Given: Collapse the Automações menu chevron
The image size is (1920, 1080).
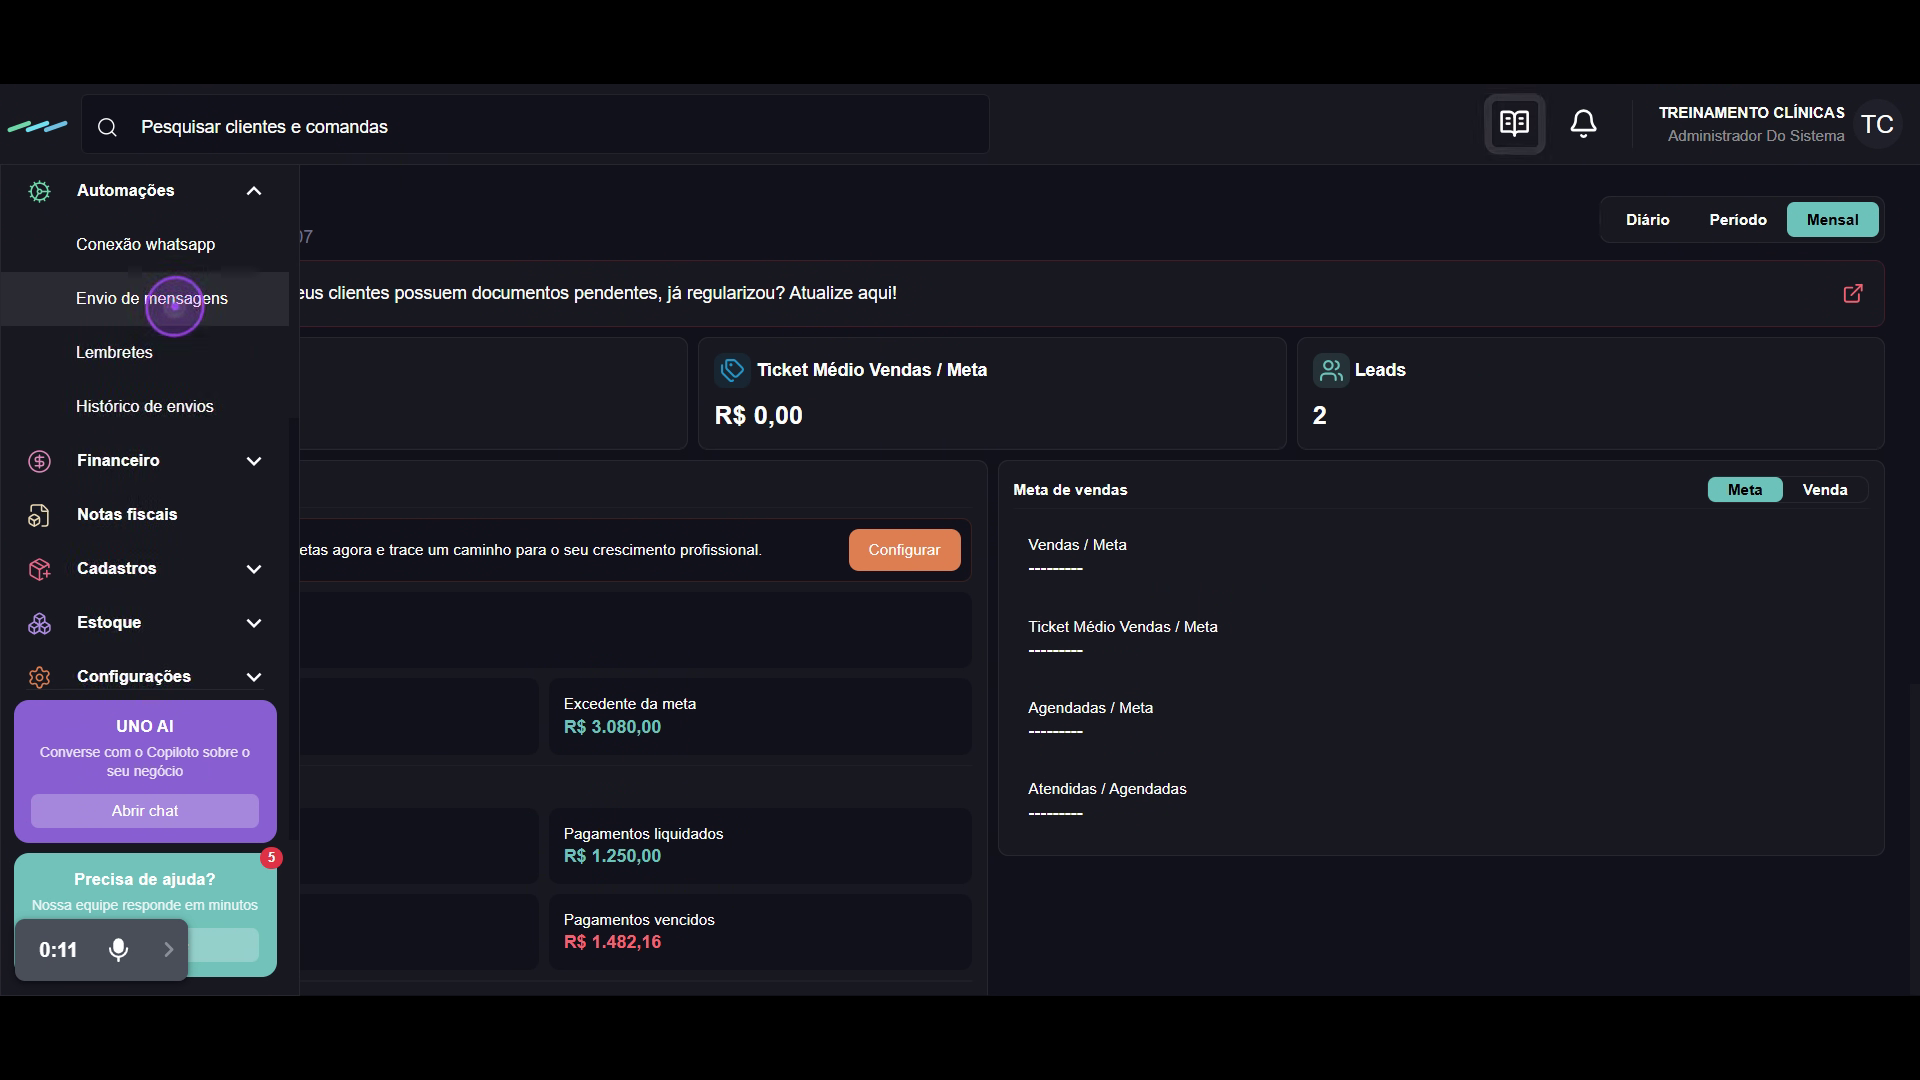Looking at the screenshot, I should click(254, 191).
